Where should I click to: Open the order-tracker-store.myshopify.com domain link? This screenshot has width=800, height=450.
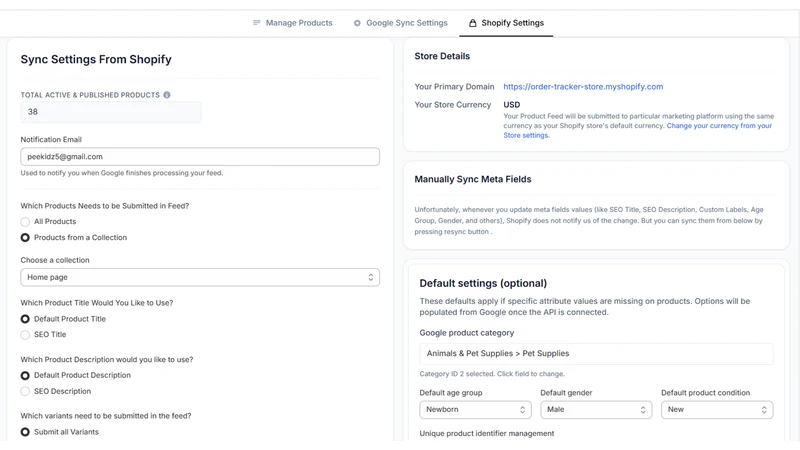coord(583,87)
